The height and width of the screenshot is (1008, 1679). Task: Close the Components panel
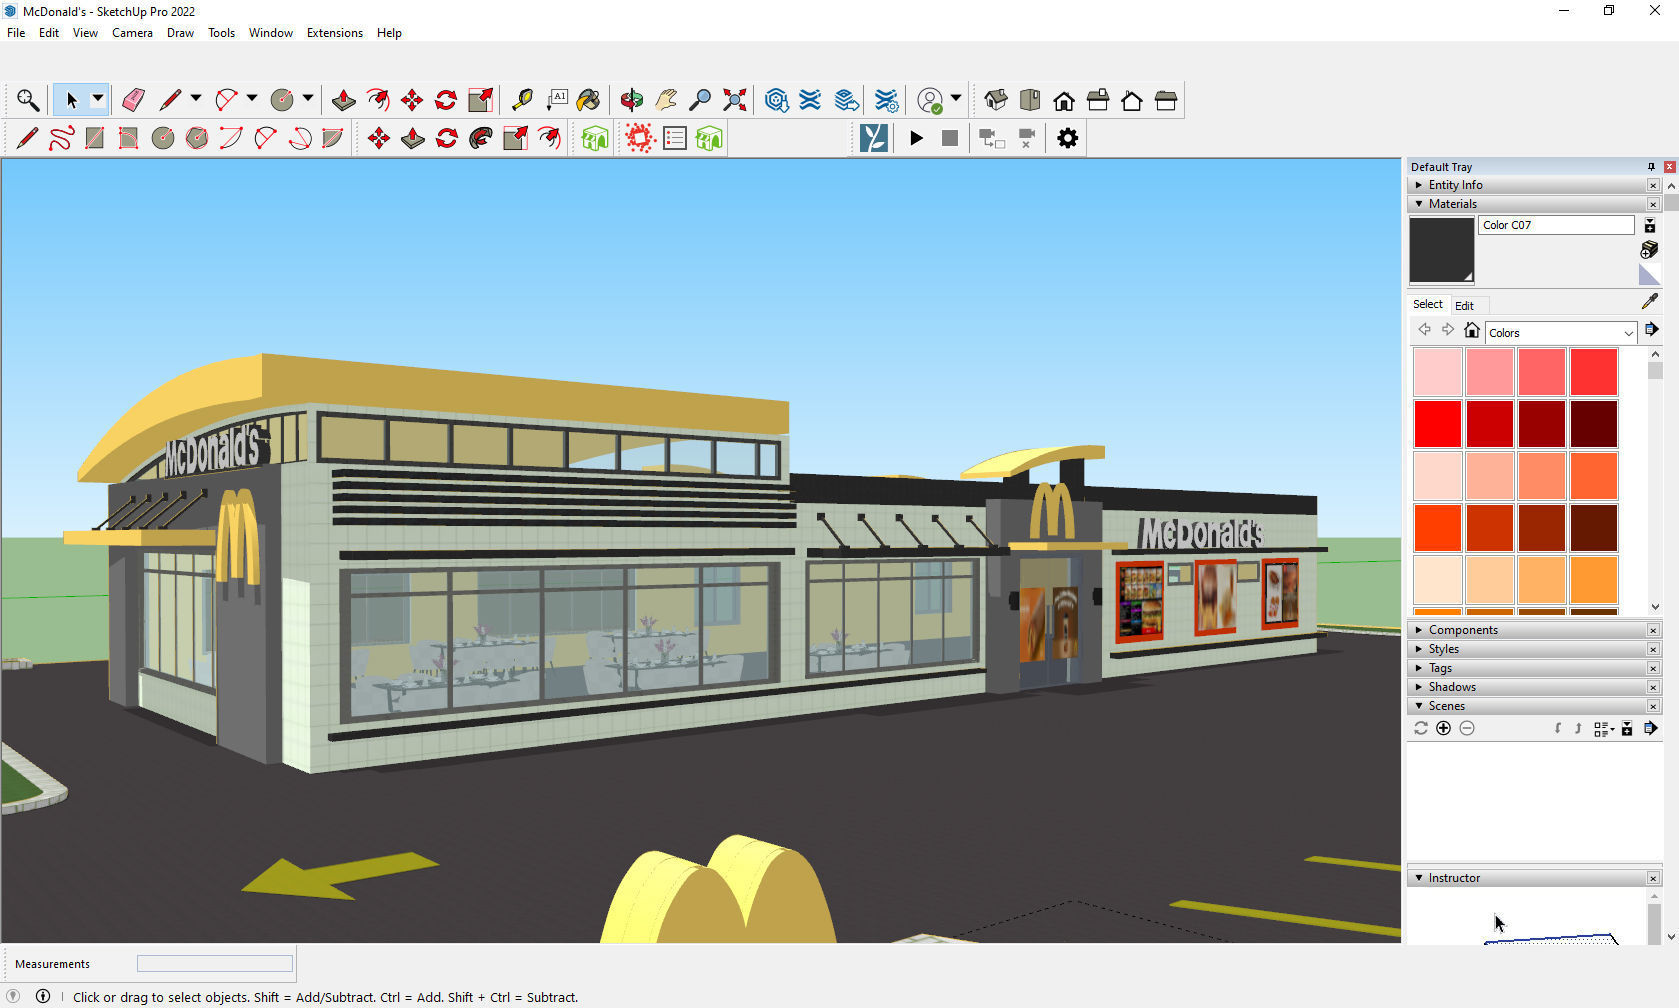pyautogui.click(x=1653, y=630)
